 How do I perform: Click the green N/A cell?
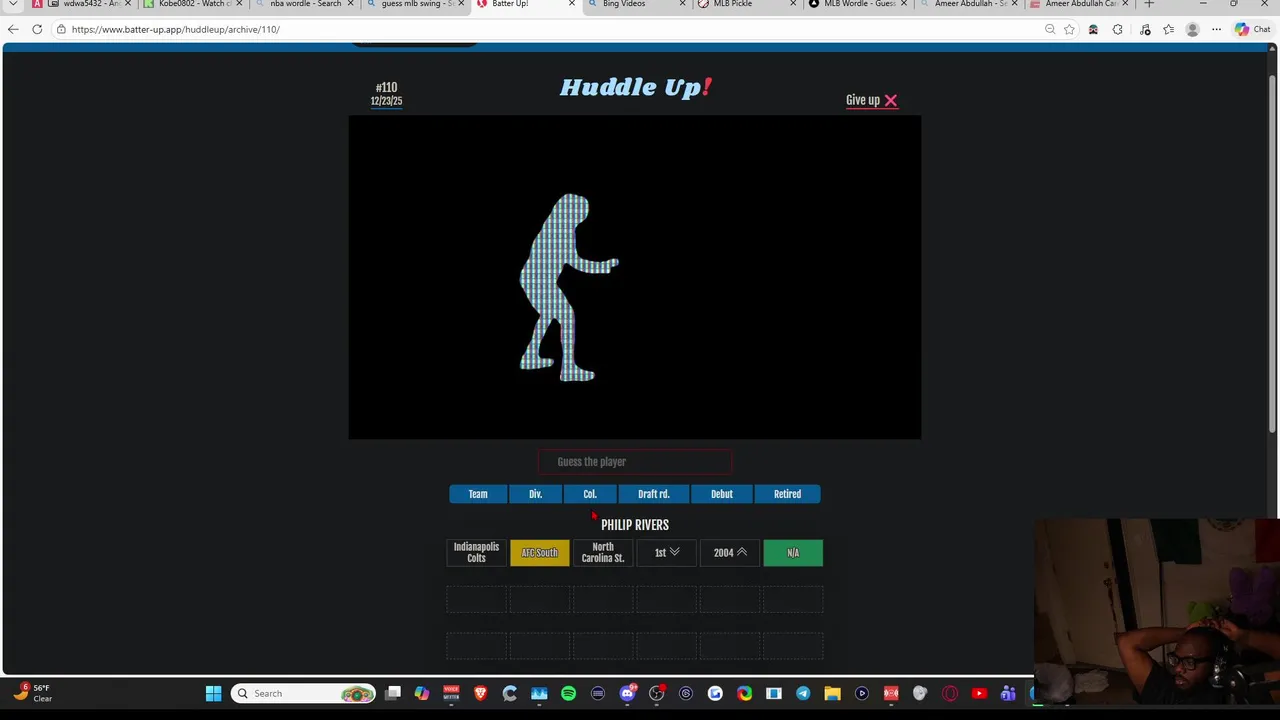click(793, 553)
